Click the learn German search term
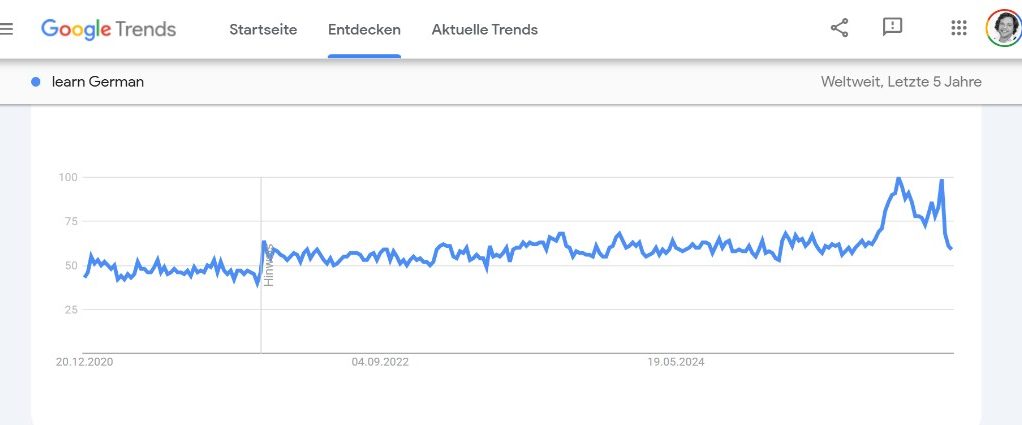 point(98,82)
